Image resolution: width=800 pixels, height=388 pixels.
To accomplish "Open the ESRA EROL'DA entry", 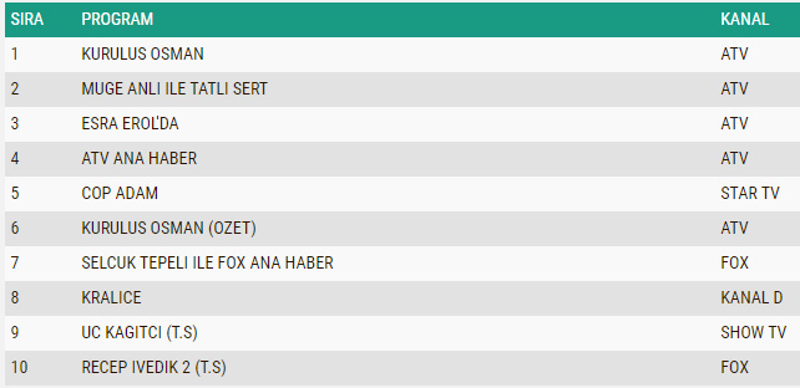I will pos(130,124).
